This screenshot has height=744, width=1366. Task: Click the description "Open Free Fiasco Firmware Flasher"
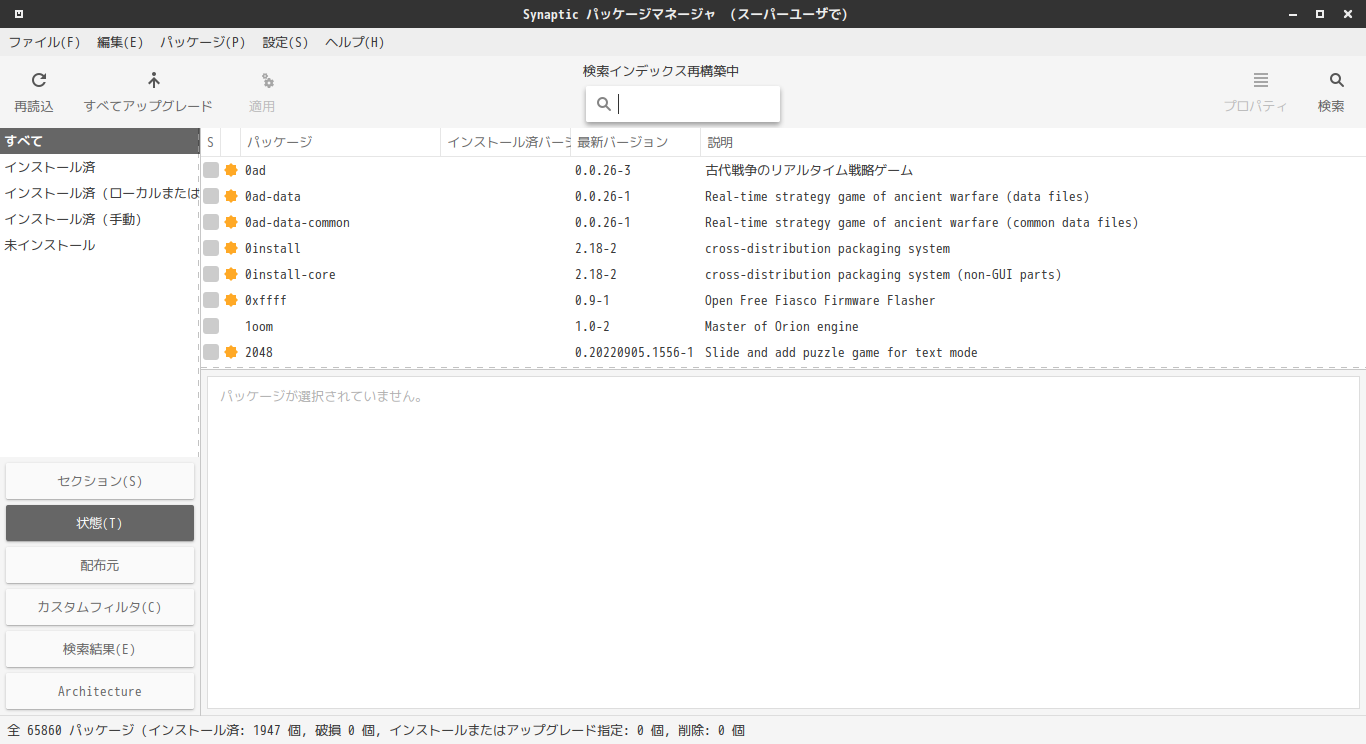[x=820, y=300]
